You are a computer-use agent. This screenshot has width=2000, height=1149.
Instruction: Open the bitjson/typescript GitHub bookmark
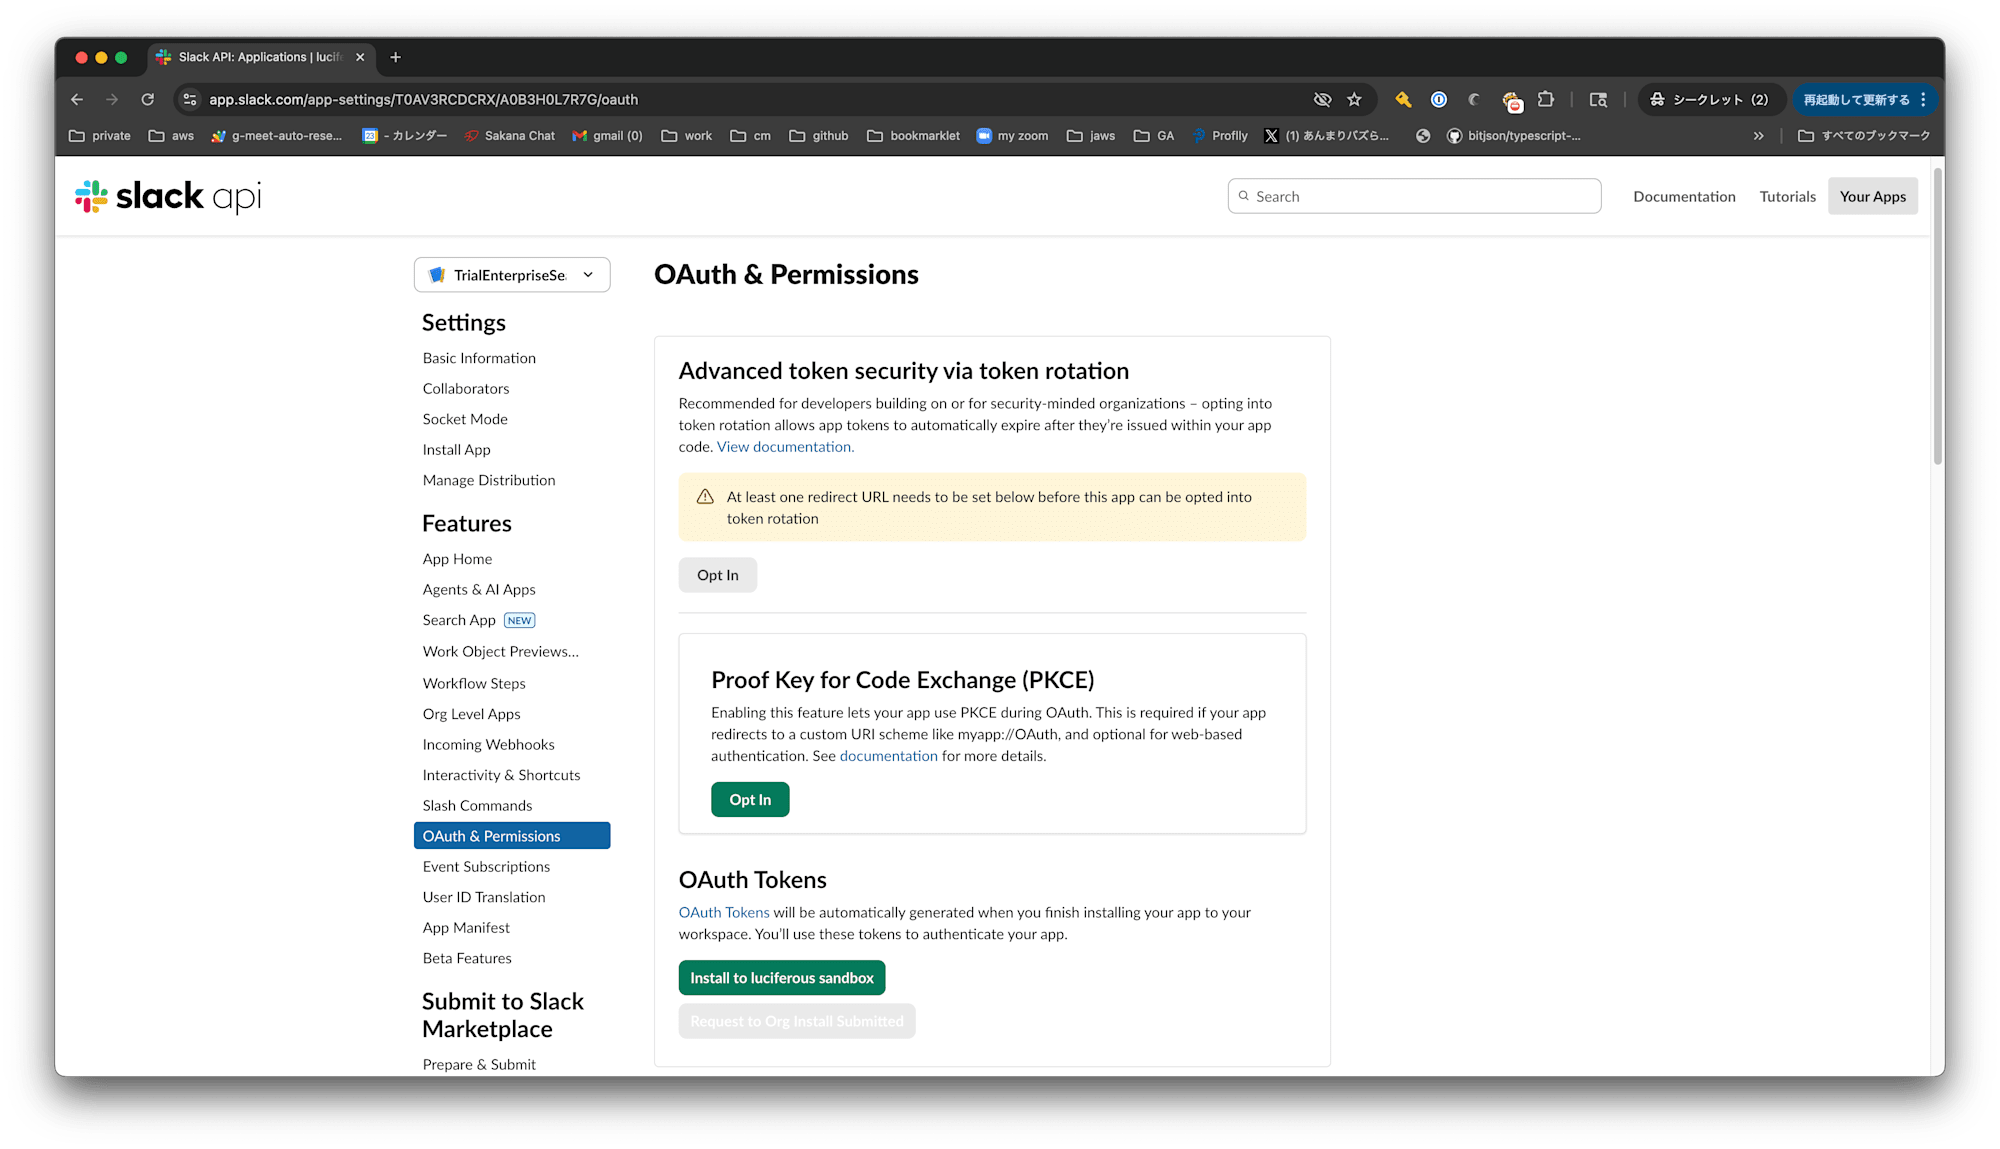click(x=1514, y=136)
